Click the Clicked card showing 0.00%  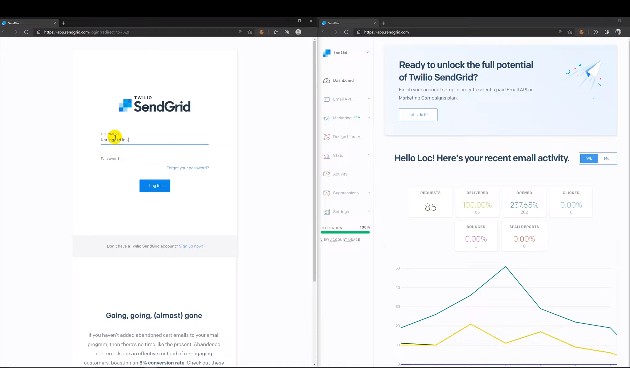[571, 202]
